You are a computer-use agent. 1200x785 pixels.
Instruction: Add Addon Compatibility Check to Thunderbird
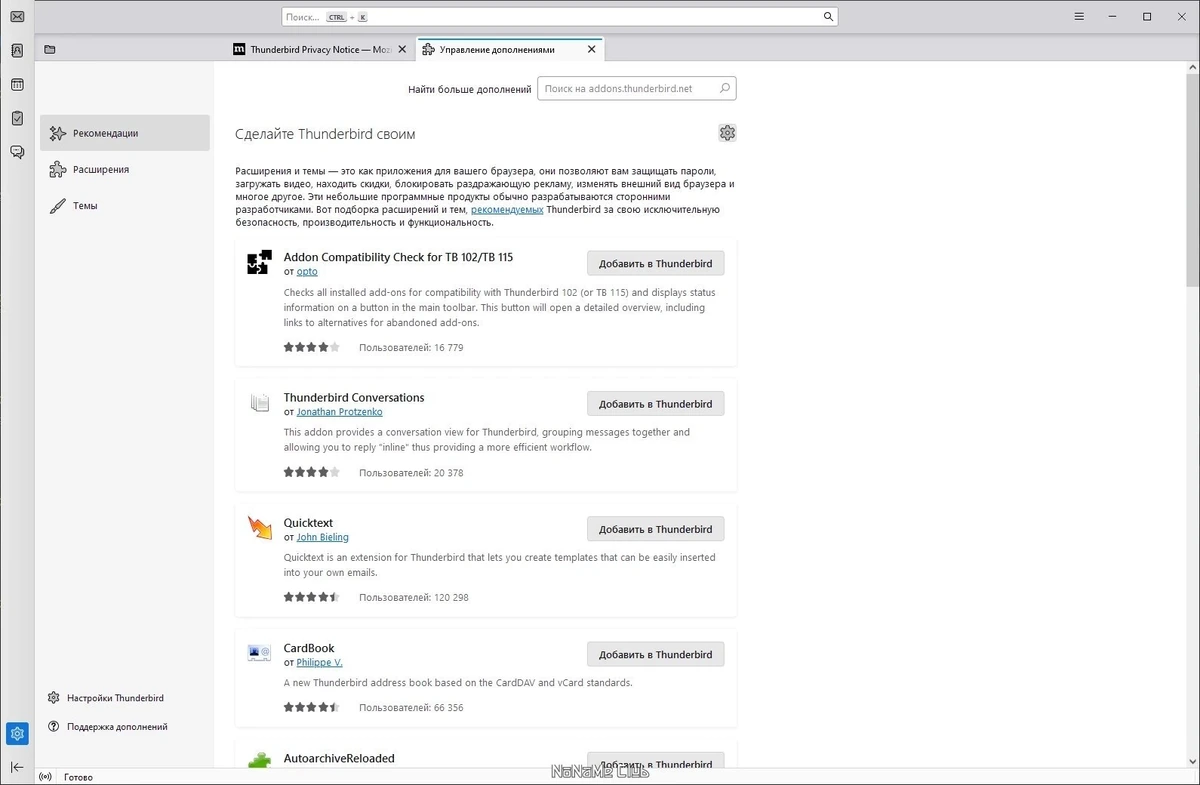pyautogui.click(x=655, y=263)
